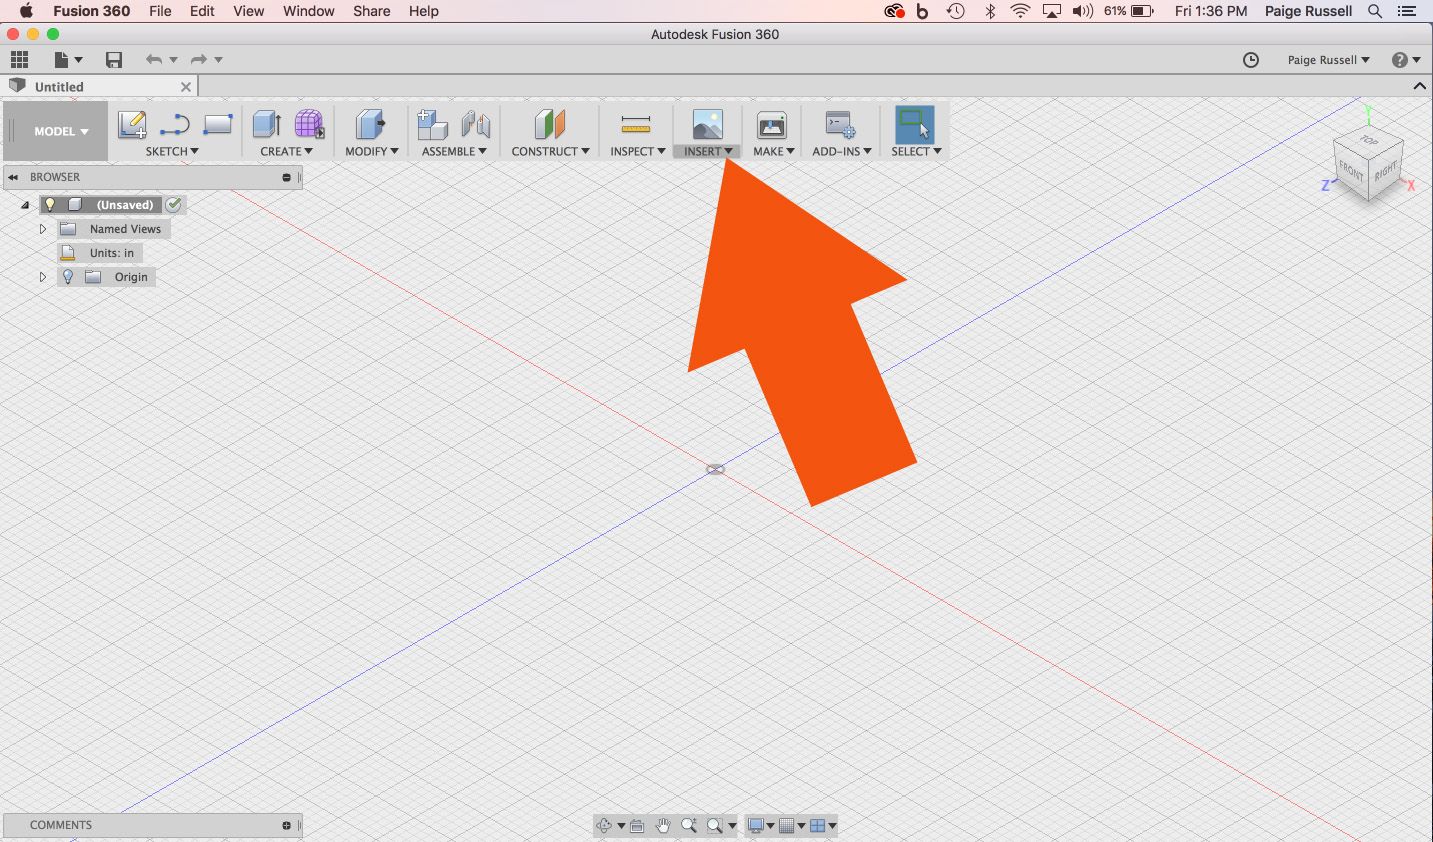Open the 3D Print make icon
Viewport: 1433px width, 842px height.
tap(772, 125)
